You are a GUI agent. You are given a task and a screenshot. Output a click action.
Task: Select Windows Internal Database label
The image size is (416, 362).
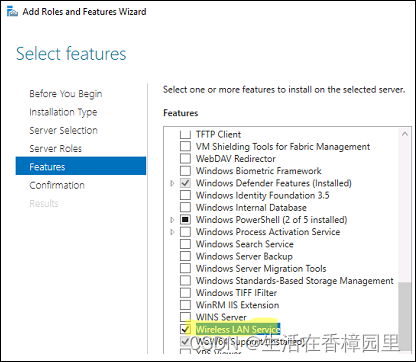point(251,207)
